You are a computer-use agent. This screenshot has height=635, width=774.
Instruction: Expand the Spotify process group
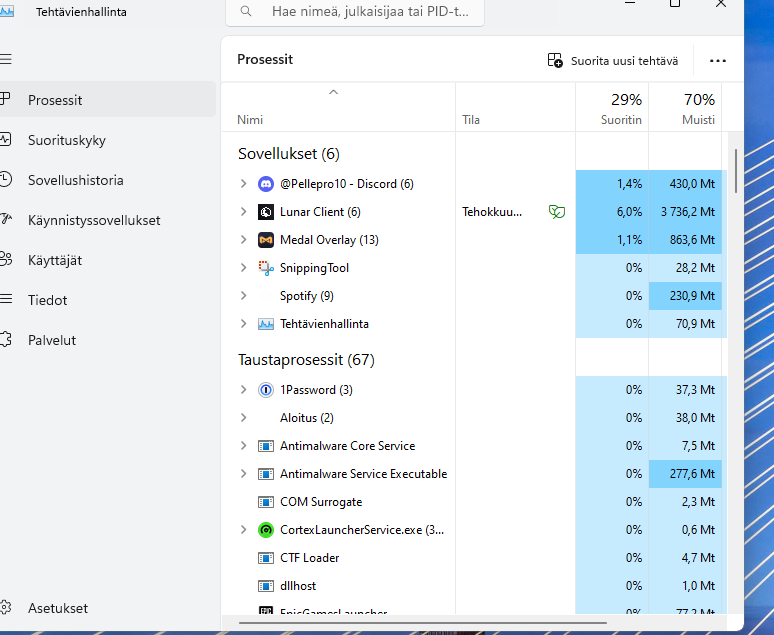click(243, 296)
